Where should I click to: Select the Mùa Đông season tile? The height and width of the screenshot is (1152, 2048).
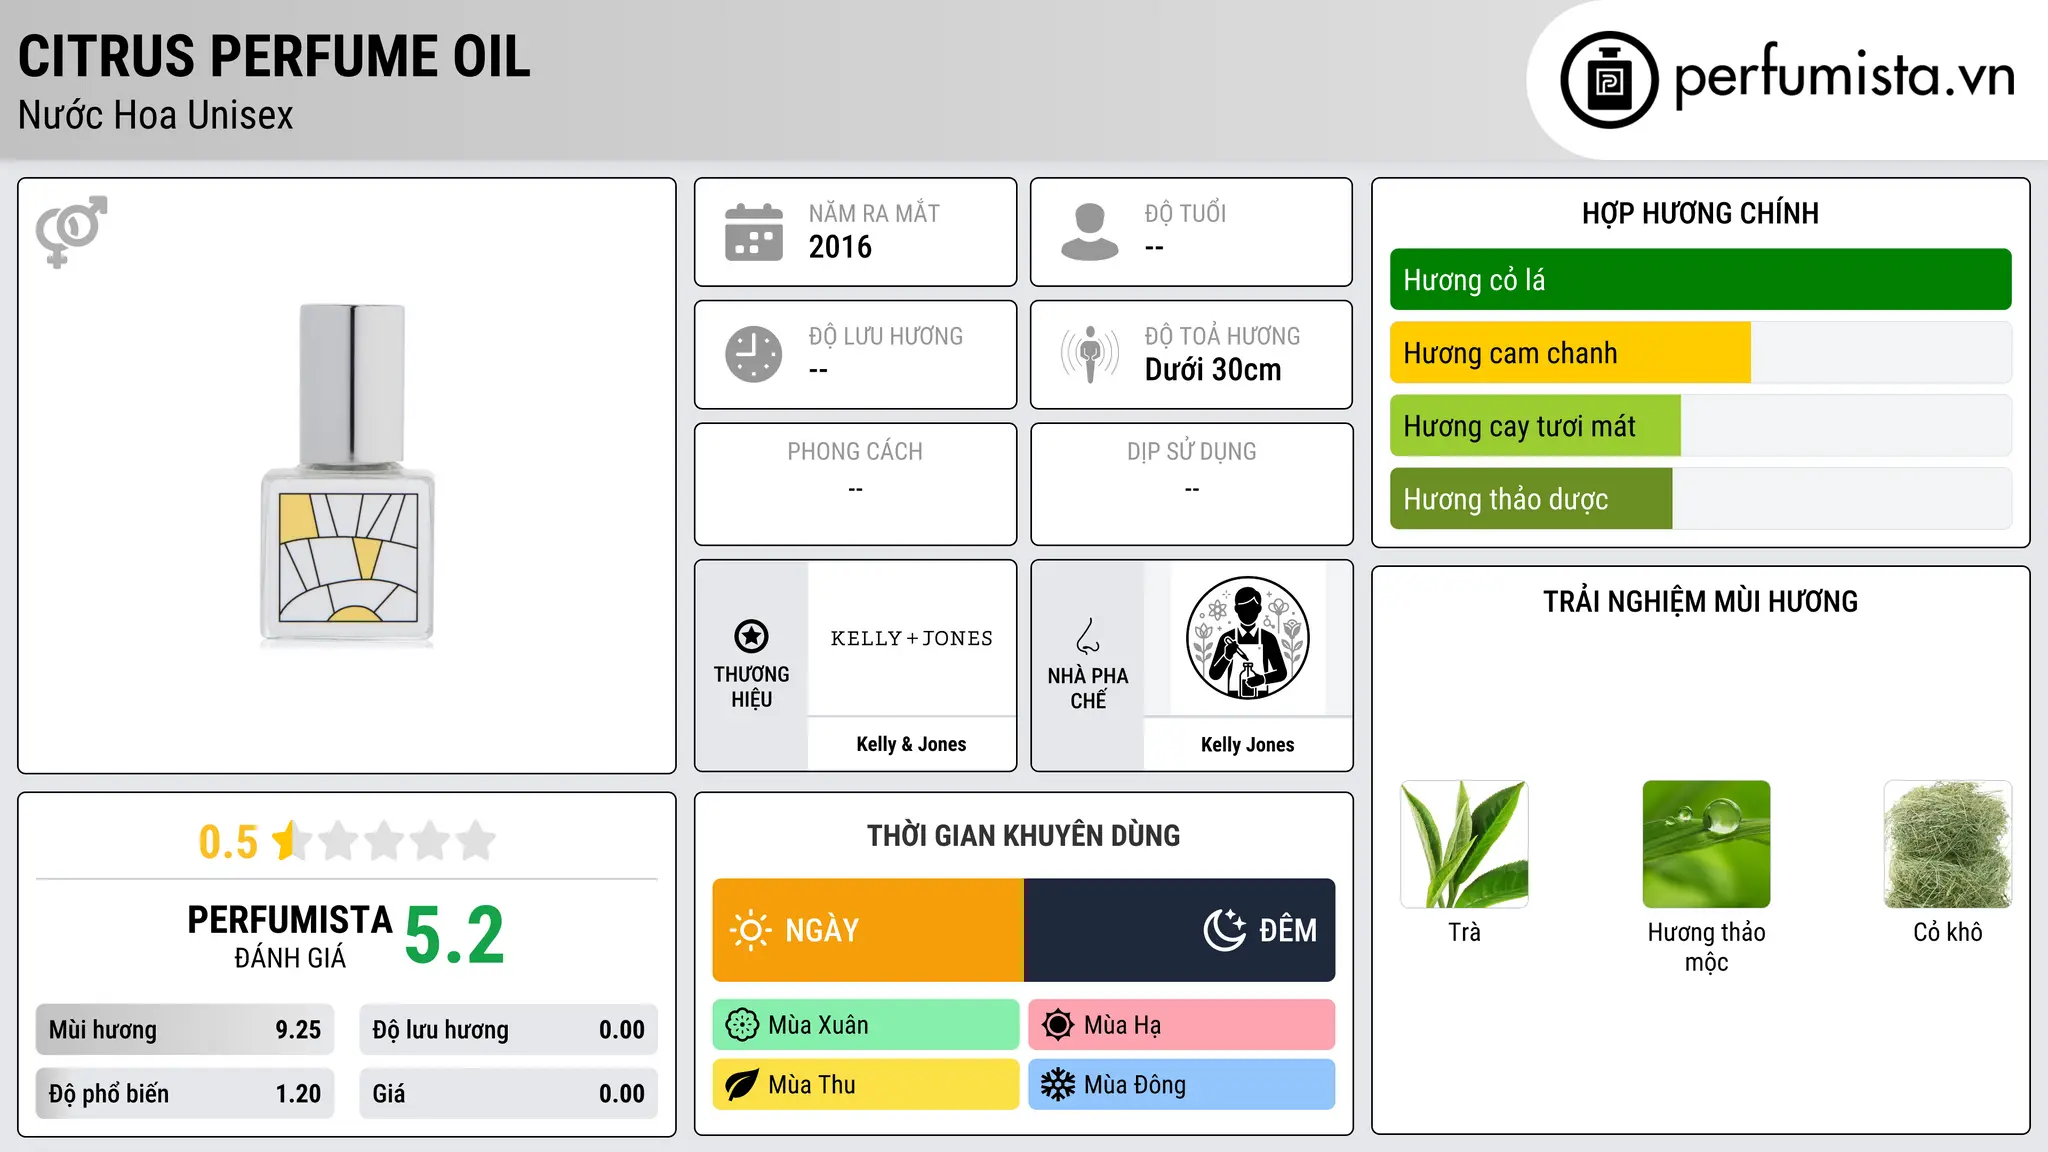pos(1182,1085)
